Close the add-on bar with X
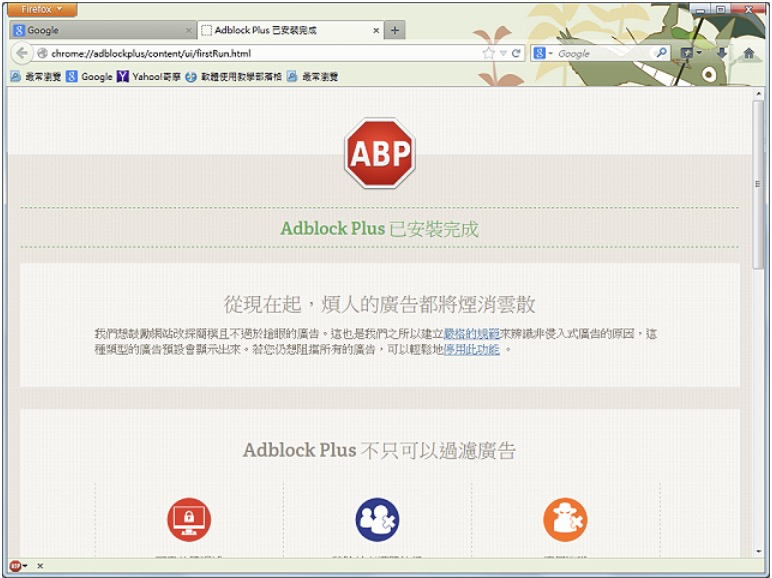Viewport: 772px width, 578px height. (40, 566)
